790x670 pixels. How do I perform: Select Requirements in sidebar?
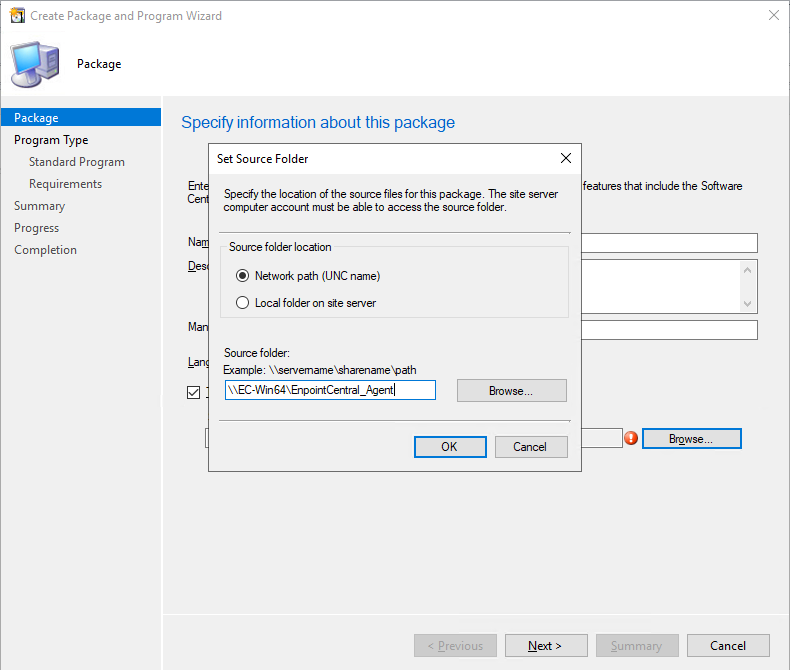click(x=65, y=184)
